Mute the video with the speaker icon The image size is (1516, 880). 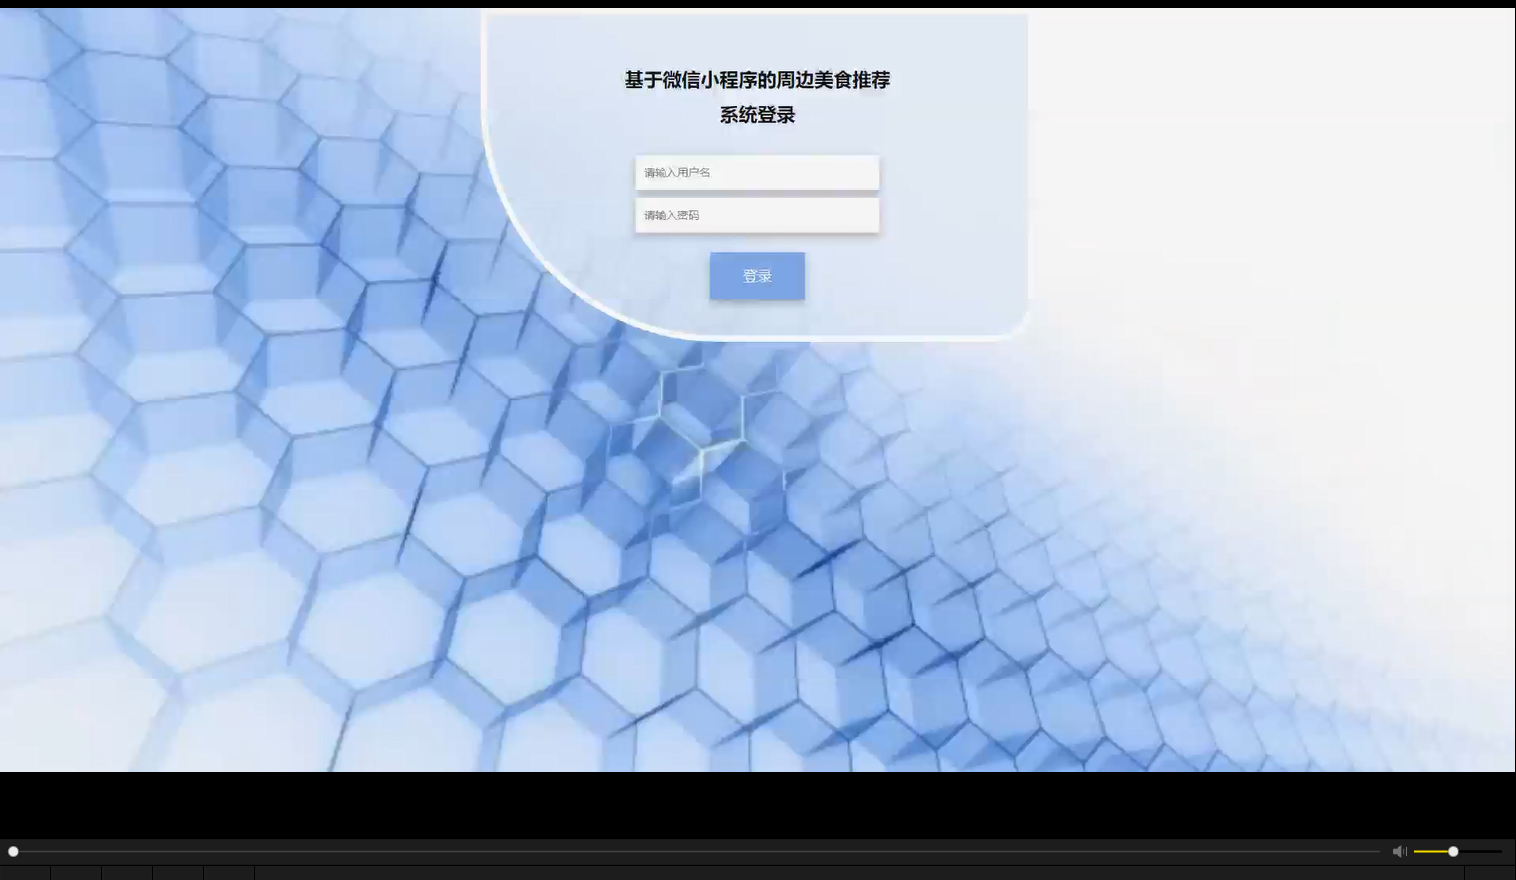pyautogui.click(x=1399, y=851)
